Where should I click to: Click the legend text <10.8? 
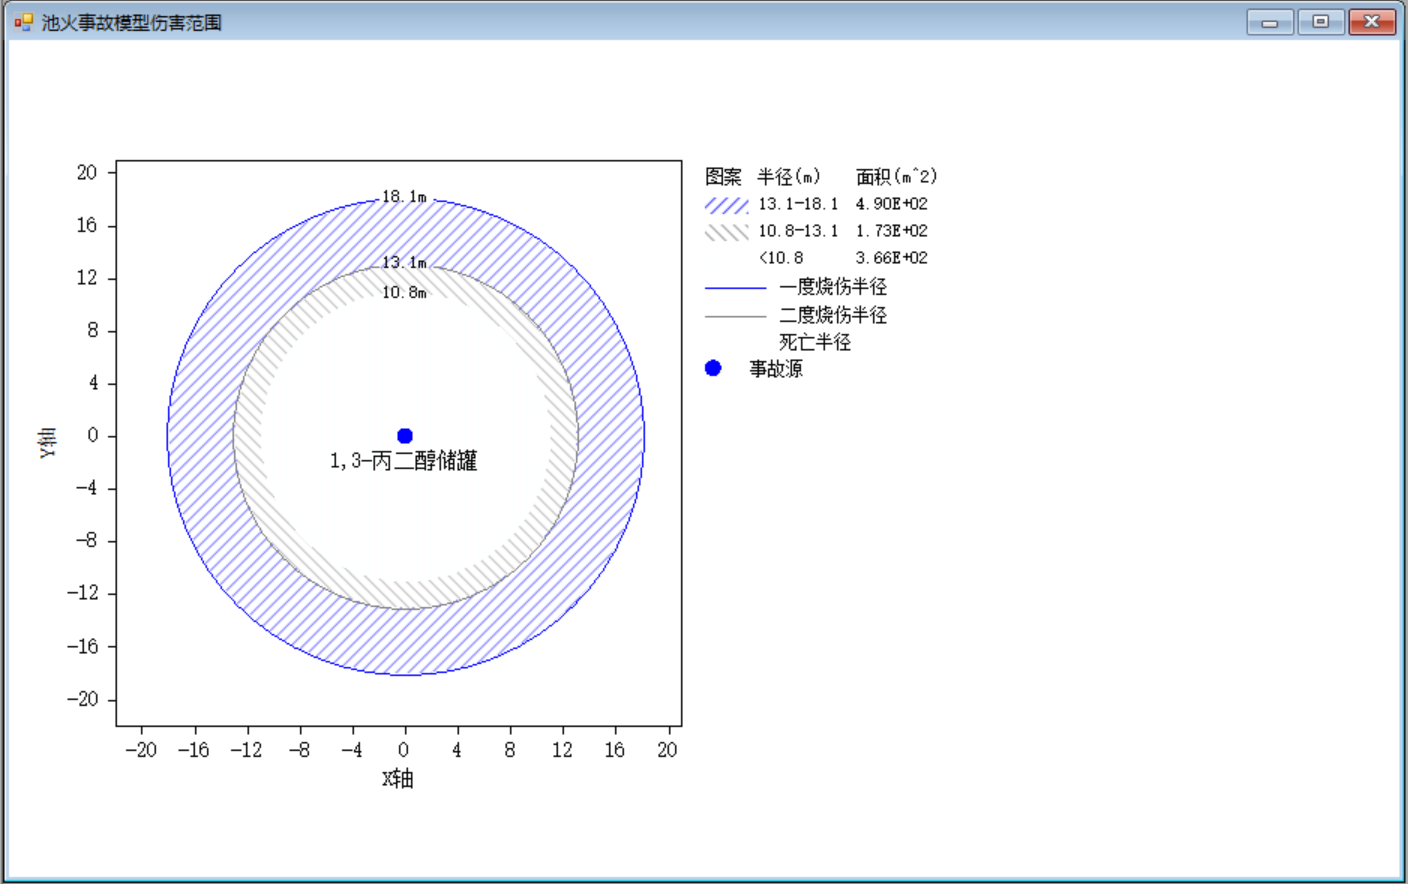[x=781, y=258]
